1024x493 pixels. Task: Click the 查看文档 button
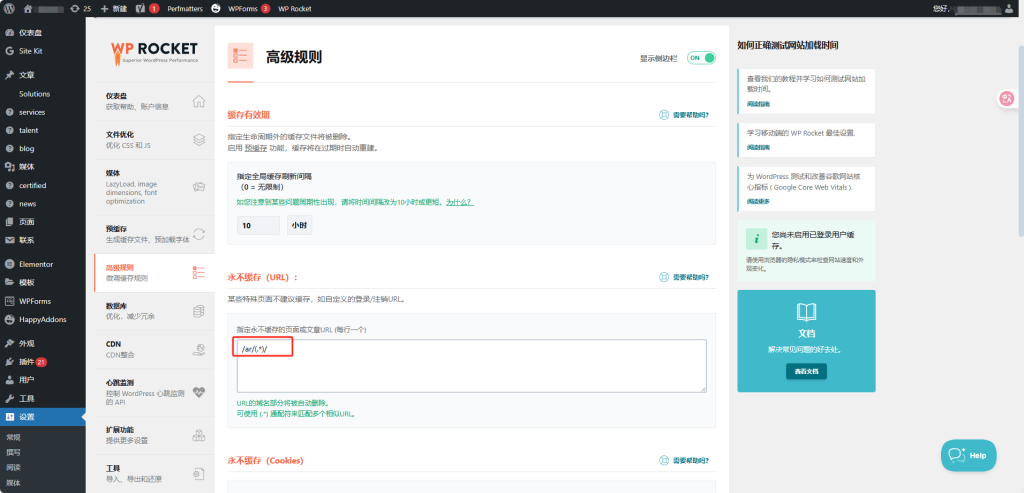coord(806,371)
